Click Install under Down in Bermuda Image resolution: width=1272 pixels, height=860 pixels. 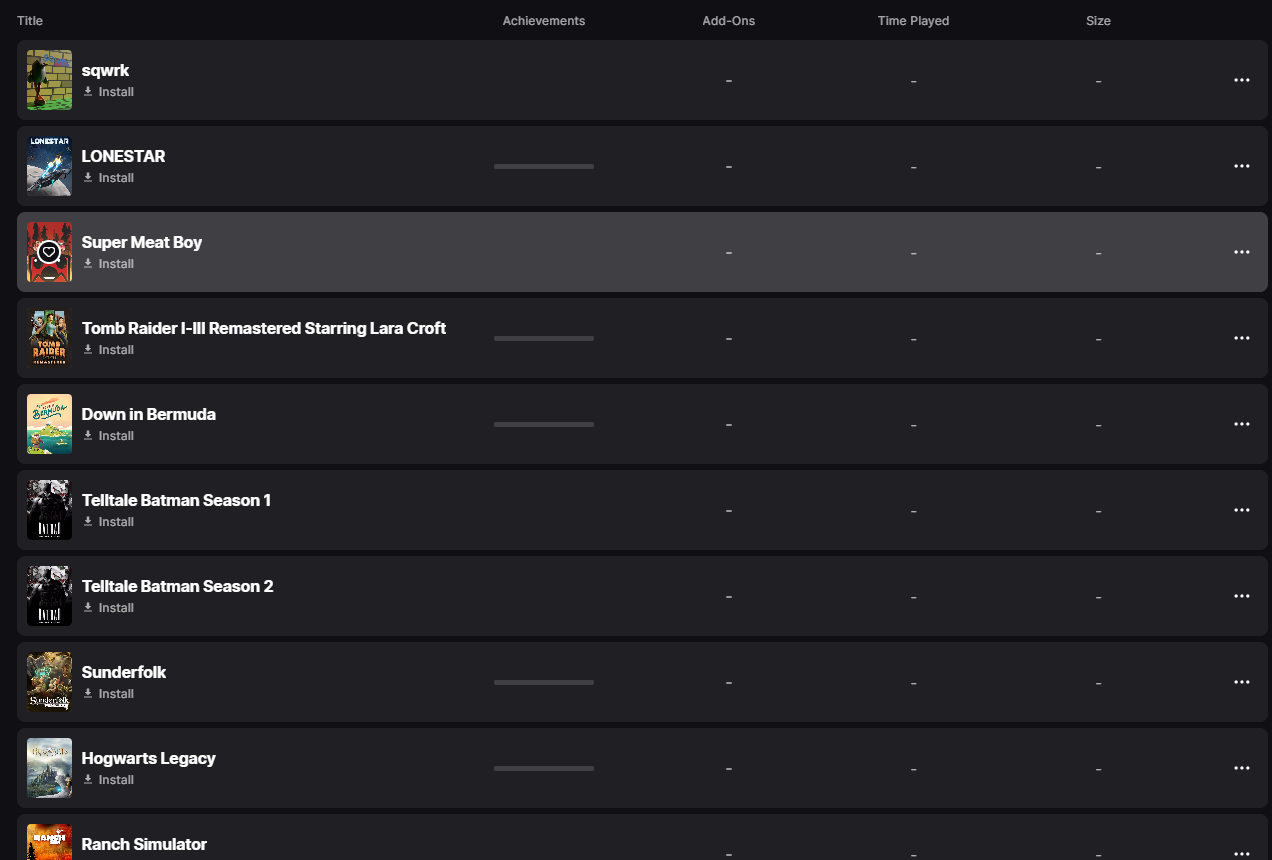coord(108,436)
